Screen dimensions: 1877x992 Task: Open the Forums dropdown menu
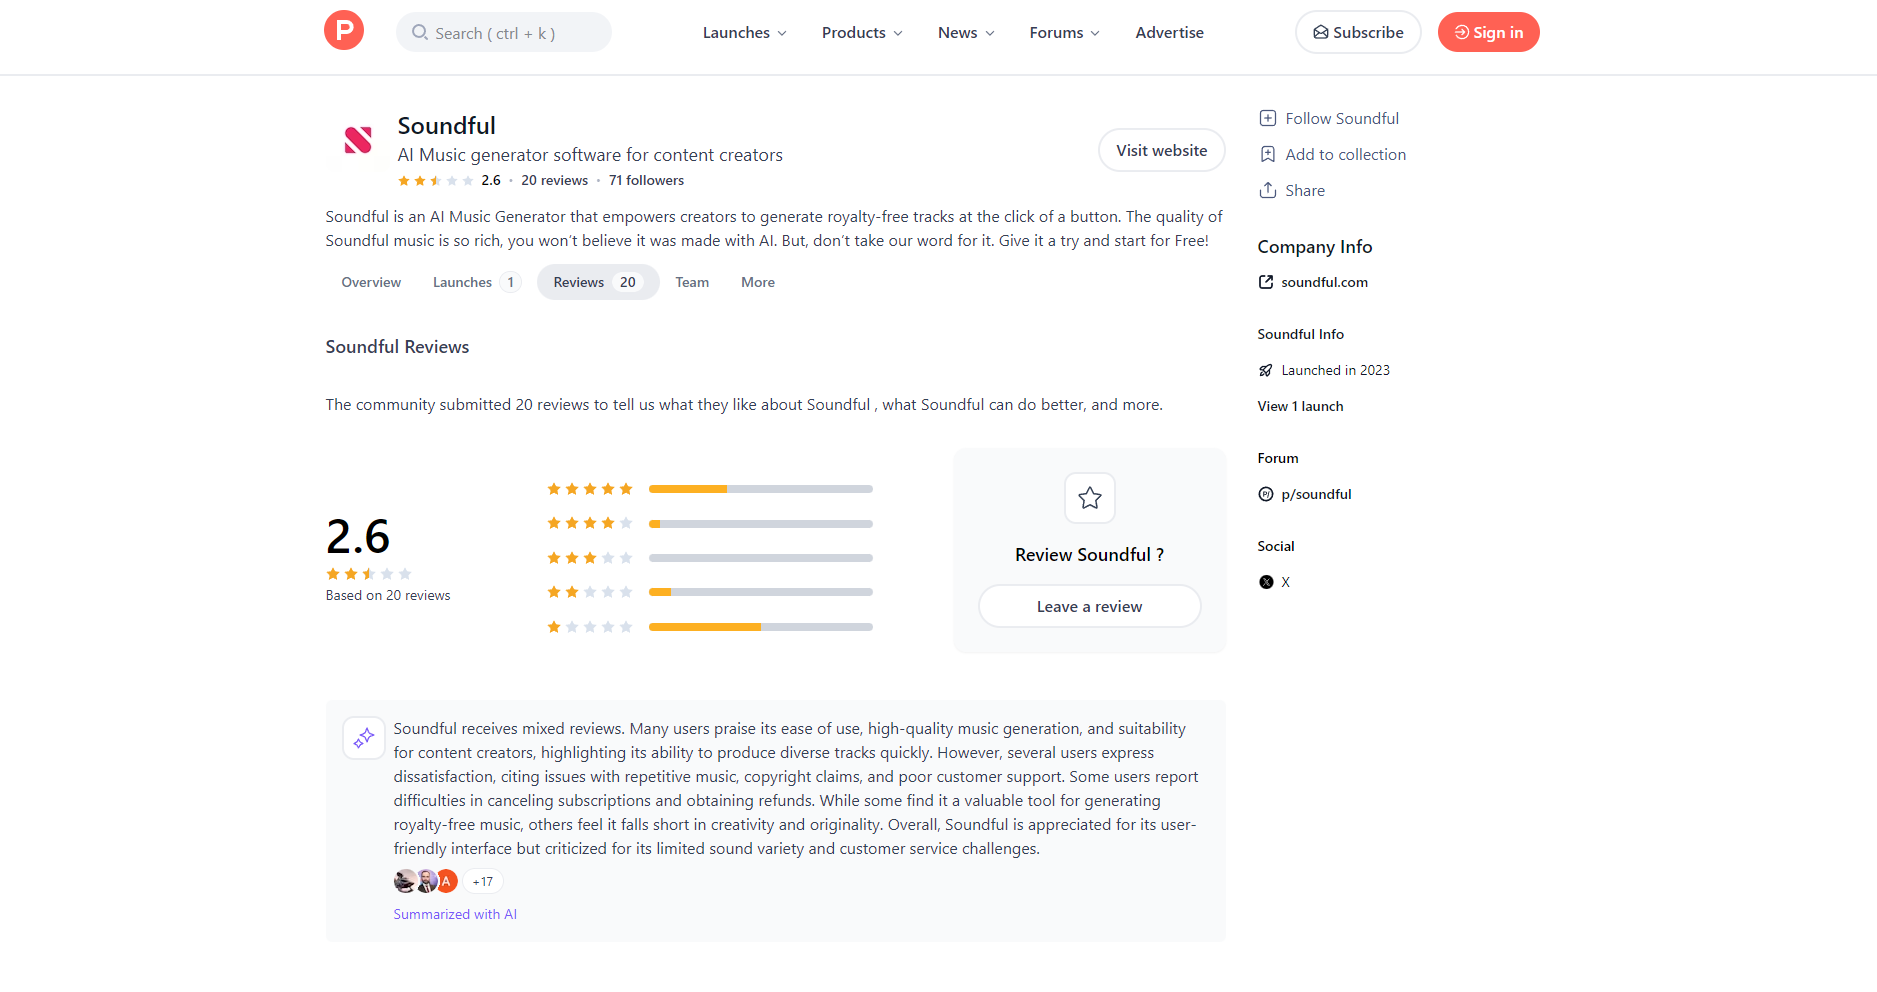1064,33
